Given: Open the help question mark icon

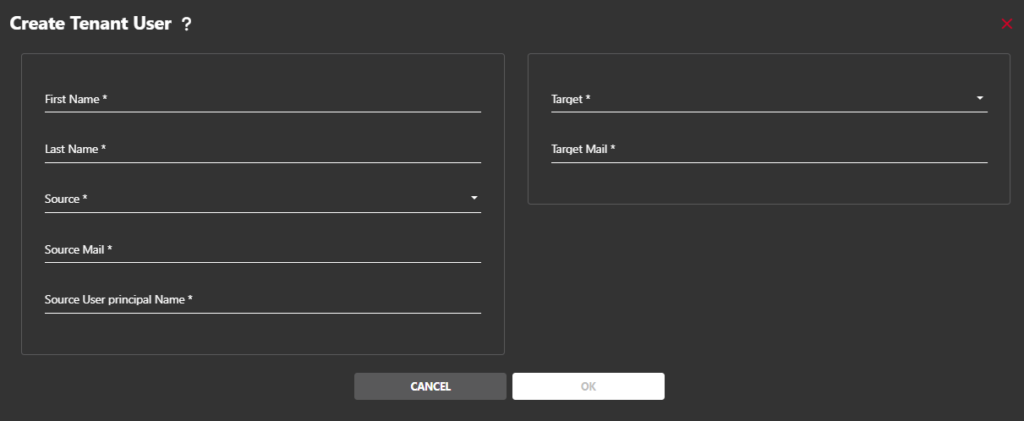Looking at the screenshot, I should tap(187, 25).
